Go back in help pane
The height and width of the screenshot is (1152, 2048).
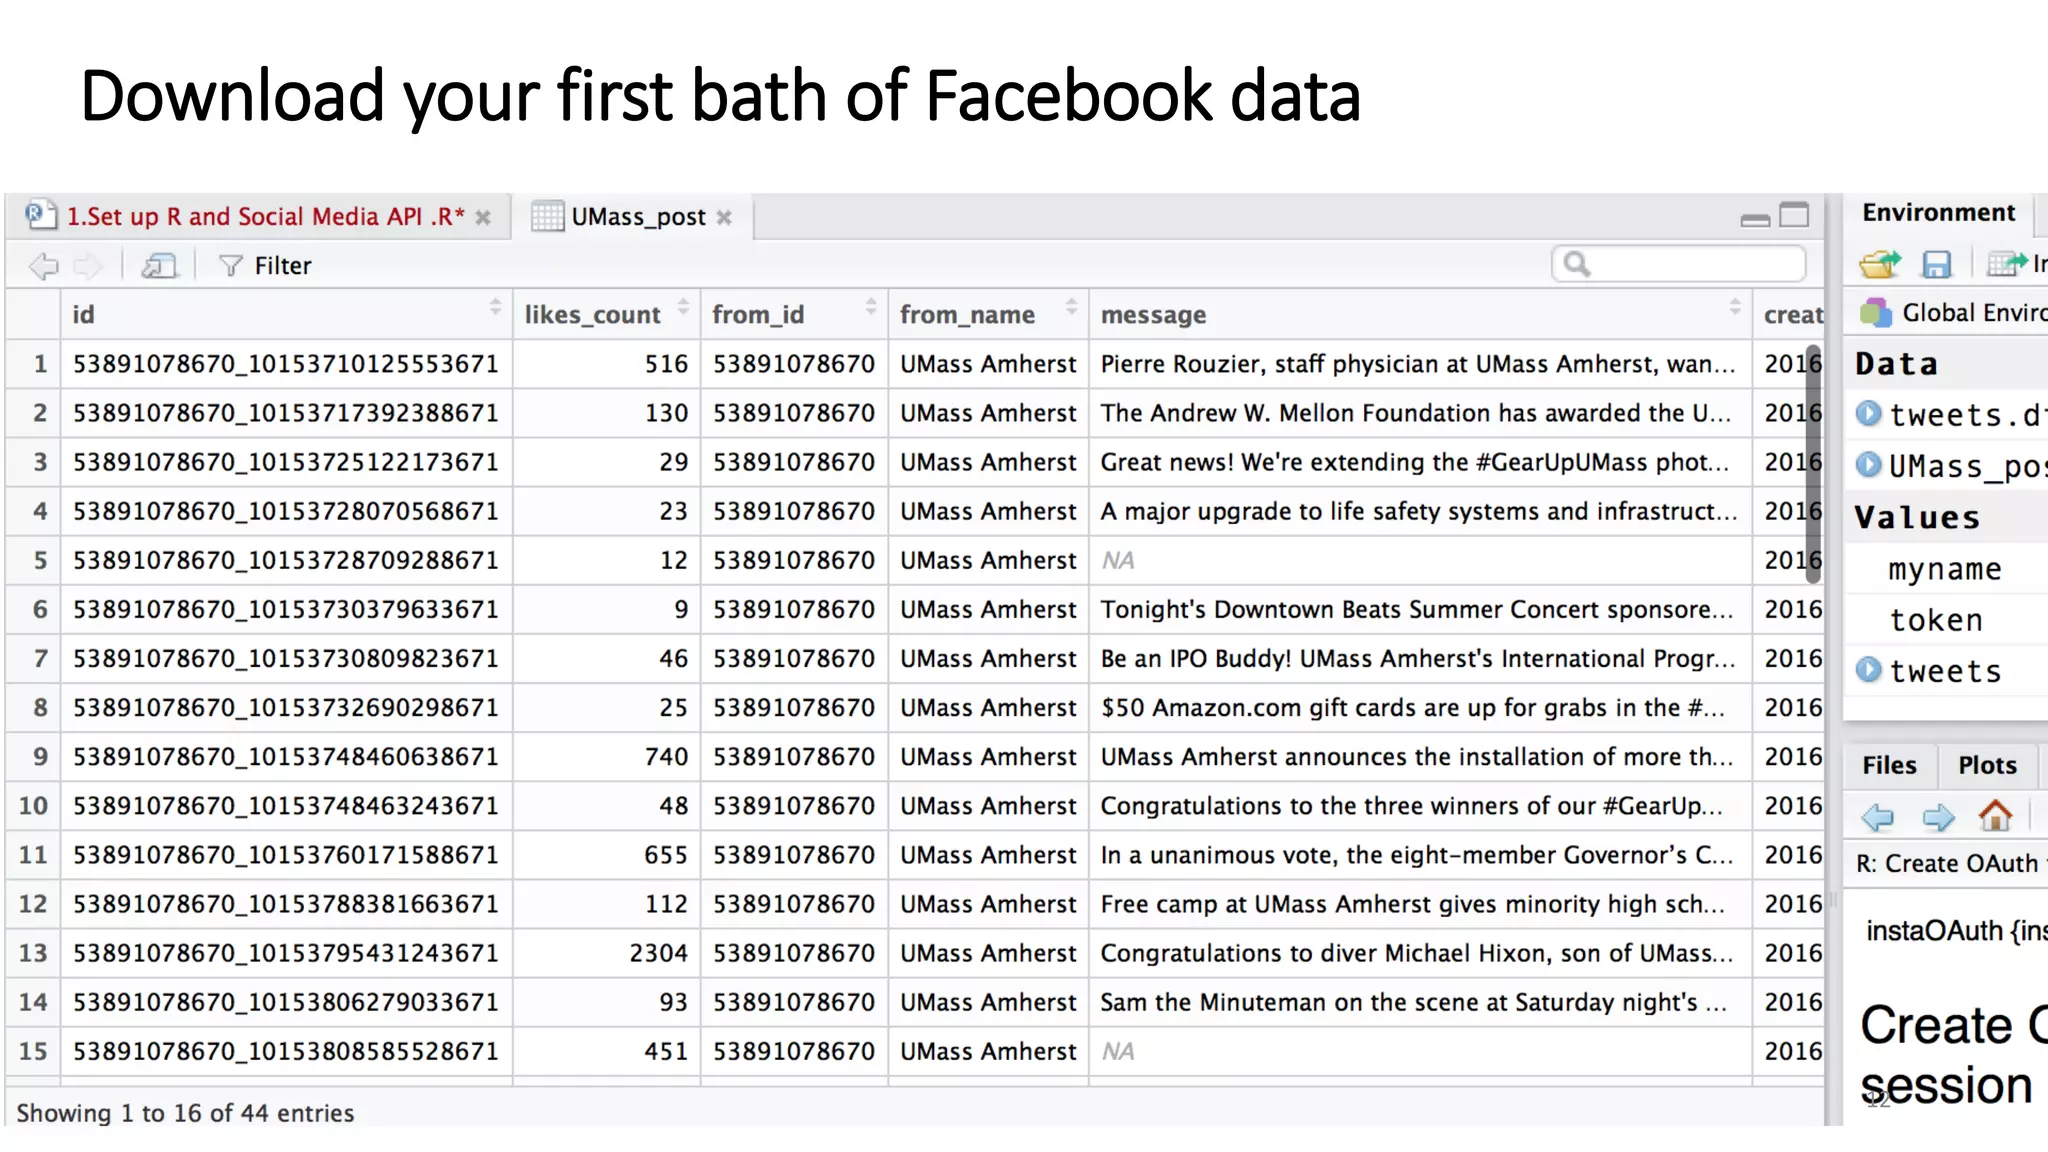(x=1877, y=817)
